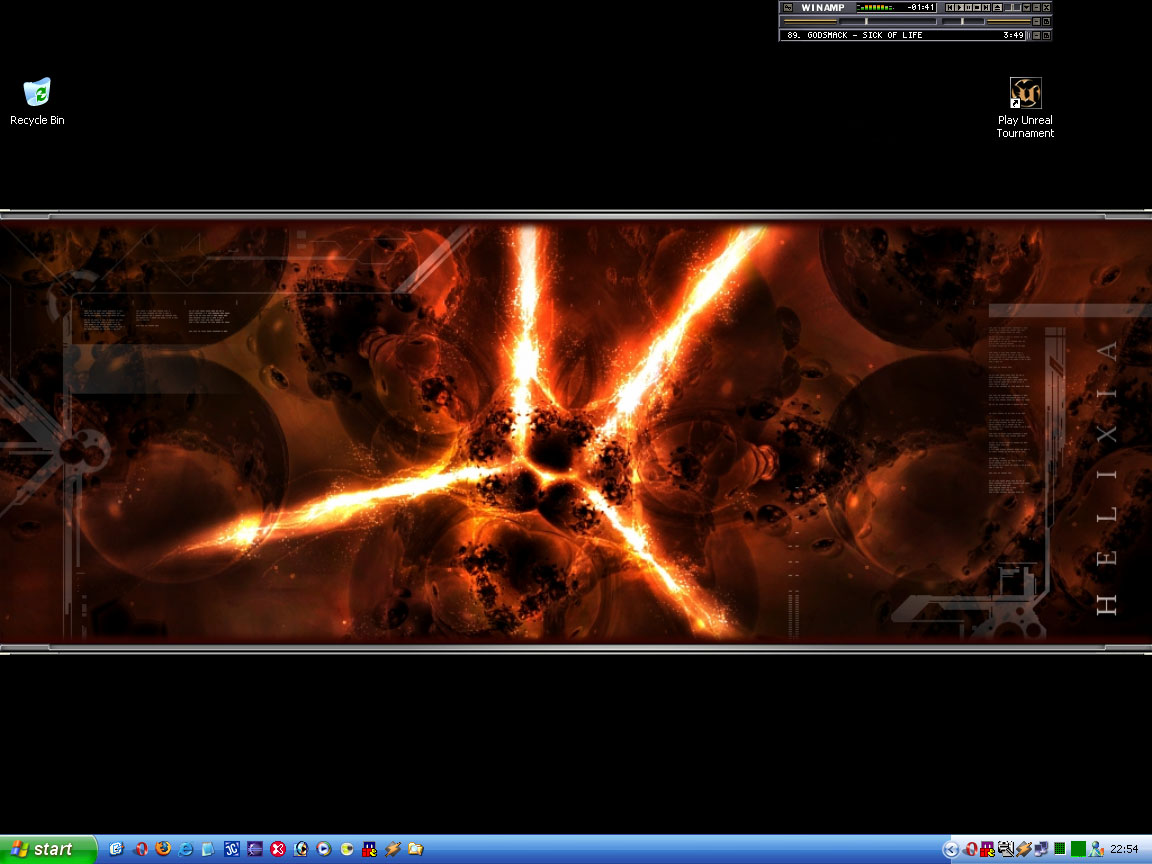Toggle window mode on Winamp playlist row
Screen dimensions: 1152x864
1047,35
